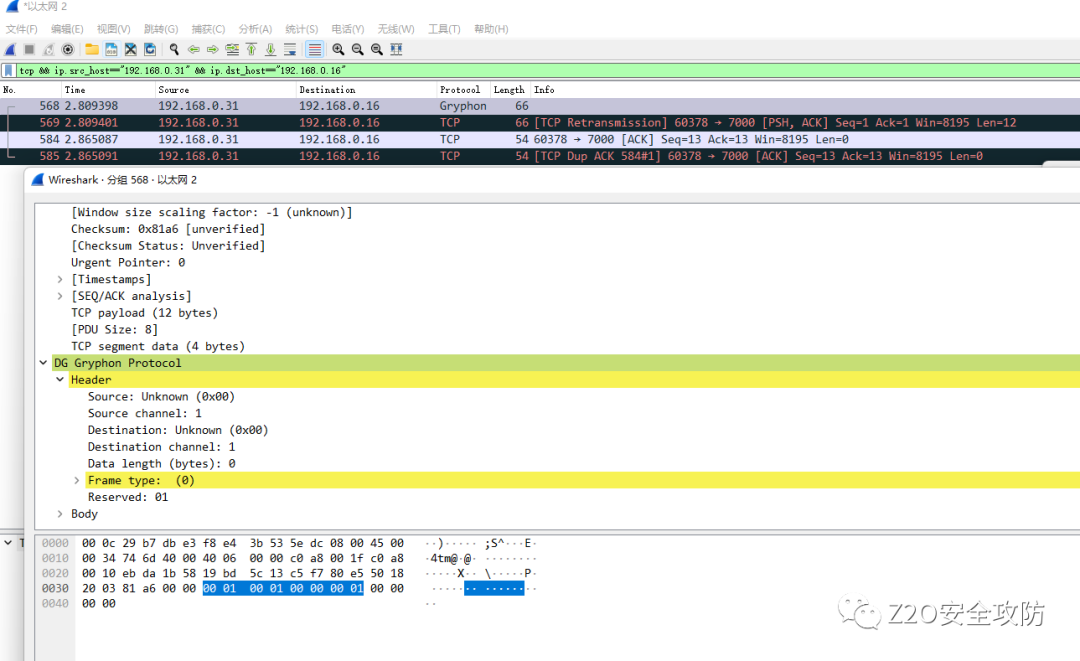The image size is (1080, 661).
Task: Zoom in the main window text
Action: click(338, 50)
